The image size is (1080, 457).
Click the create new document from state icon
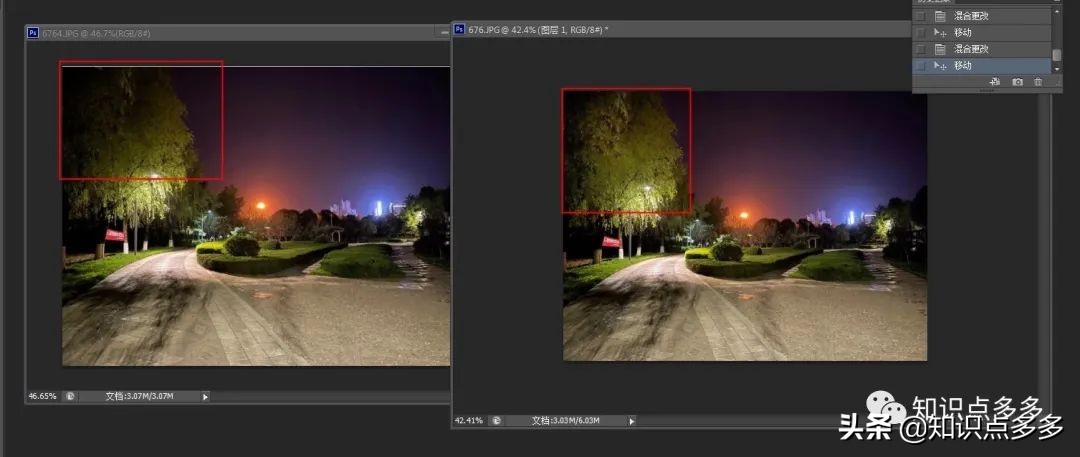tap(995, 82)
